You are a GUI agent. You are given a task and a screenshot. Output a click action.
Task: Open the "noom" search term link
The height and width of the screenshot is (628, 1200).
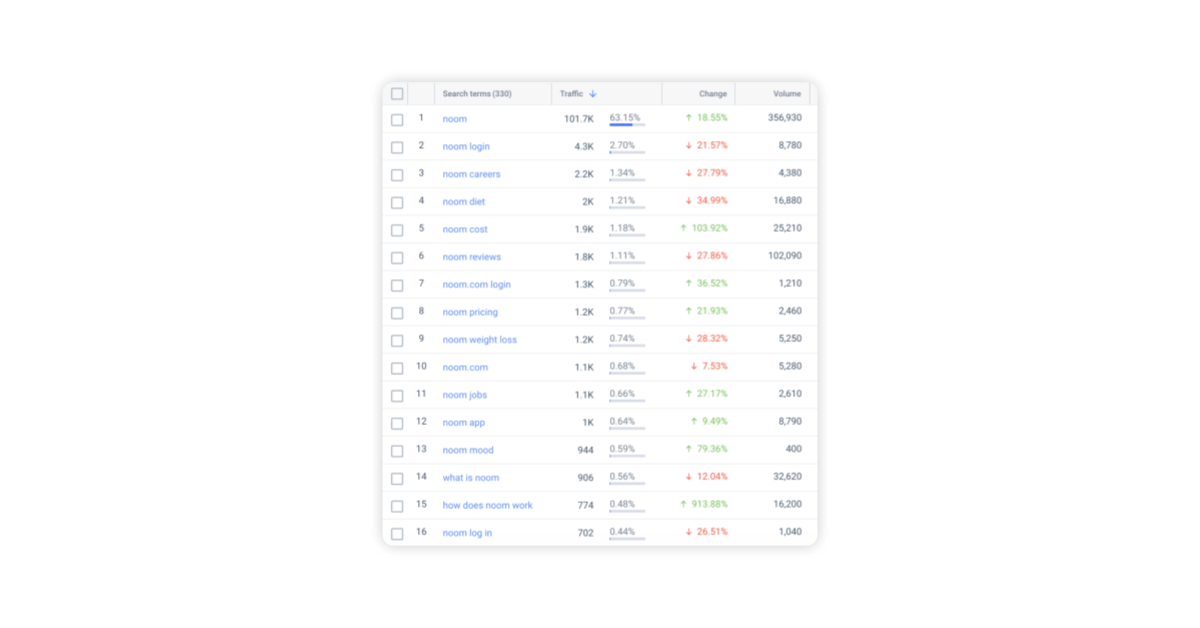[x=455, y=118]
